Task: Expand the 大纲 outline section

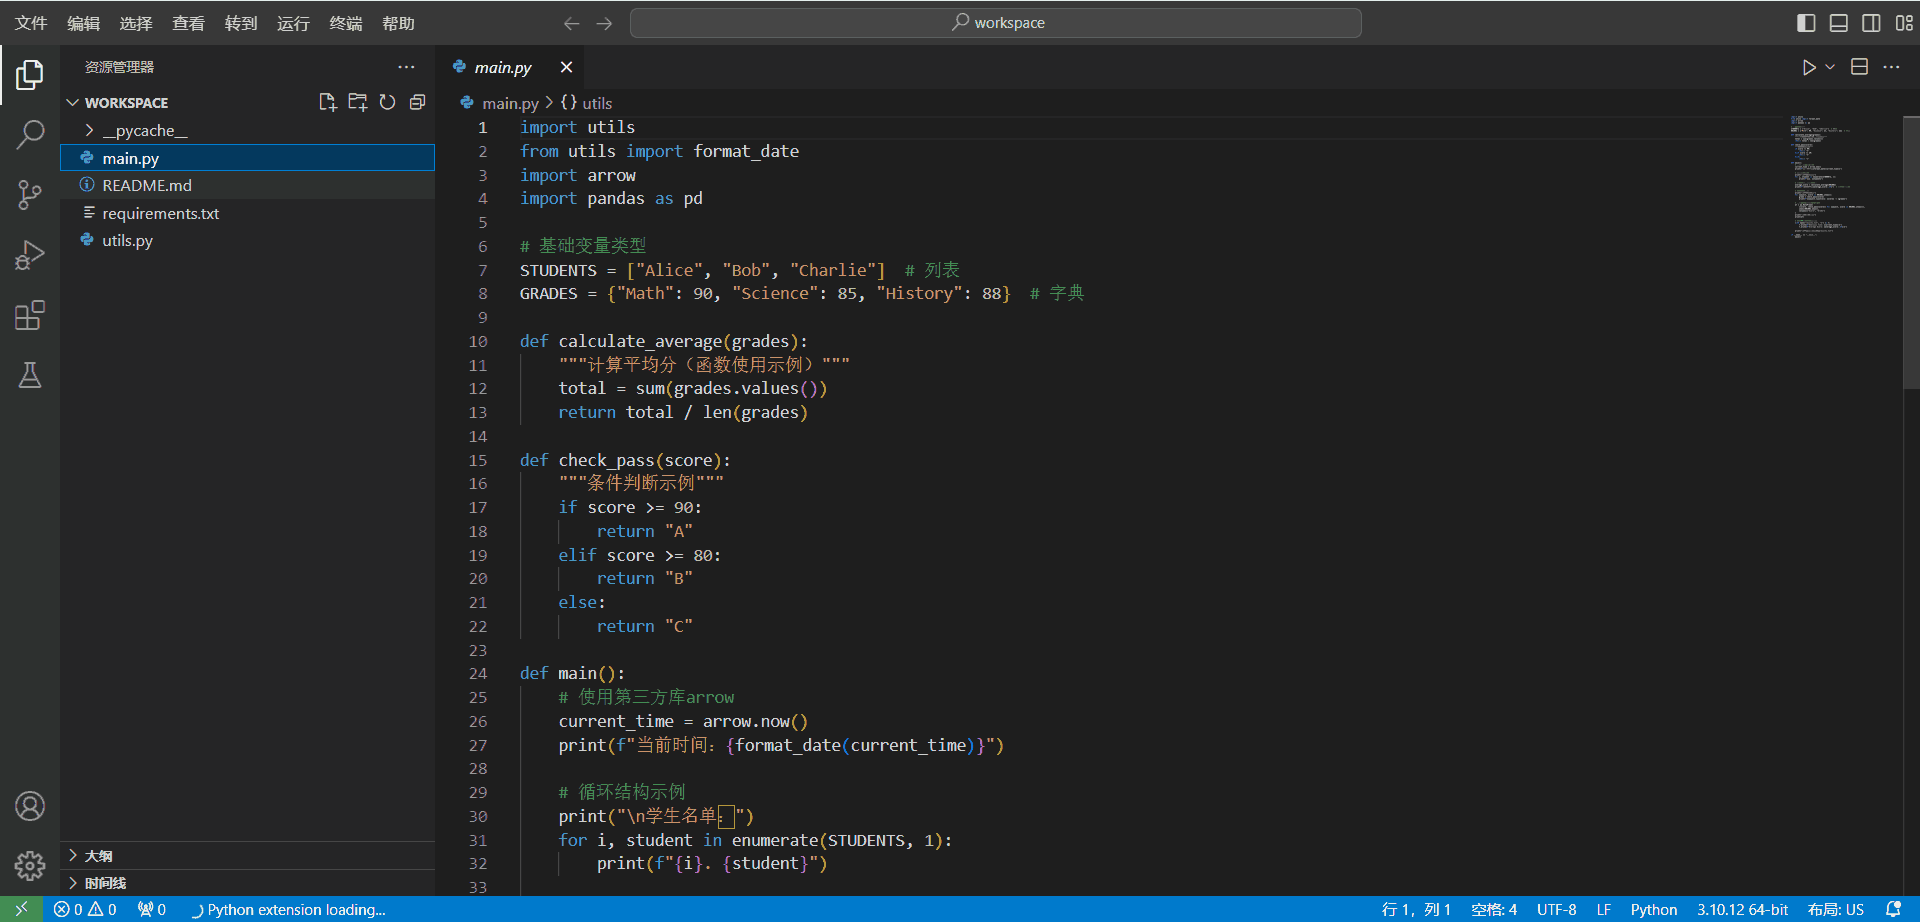Action: point(98,856)
